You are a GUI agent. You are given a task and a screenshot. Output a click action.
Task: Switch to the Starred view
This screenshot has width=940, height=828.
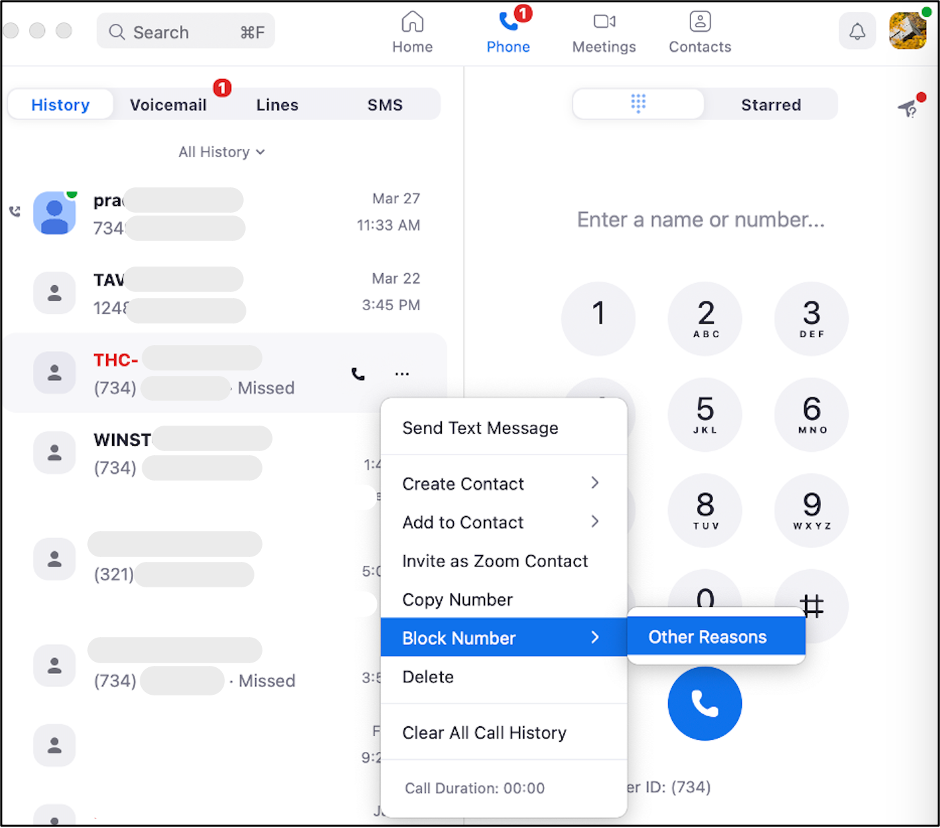coord(770,105)
